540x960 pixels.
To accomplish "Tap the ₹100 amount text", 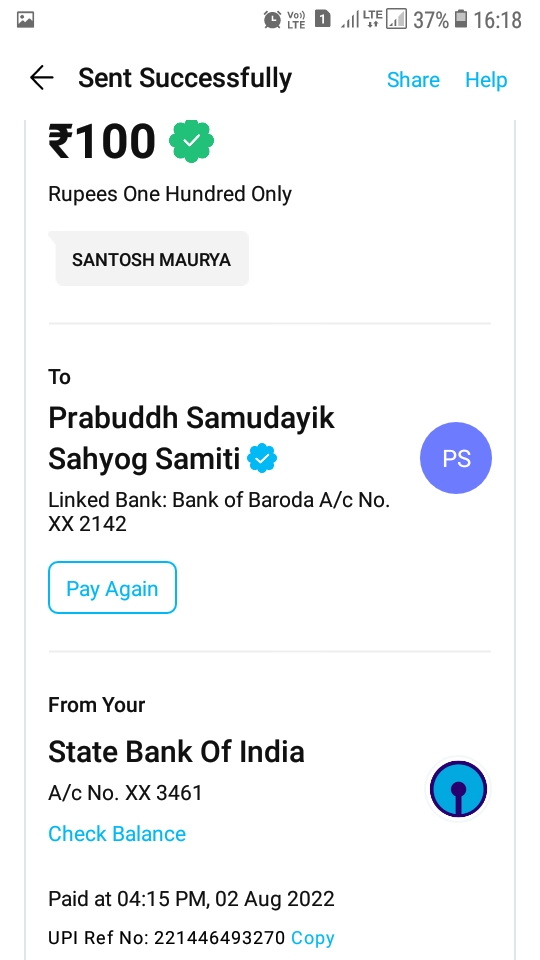I will pos(102,141).
